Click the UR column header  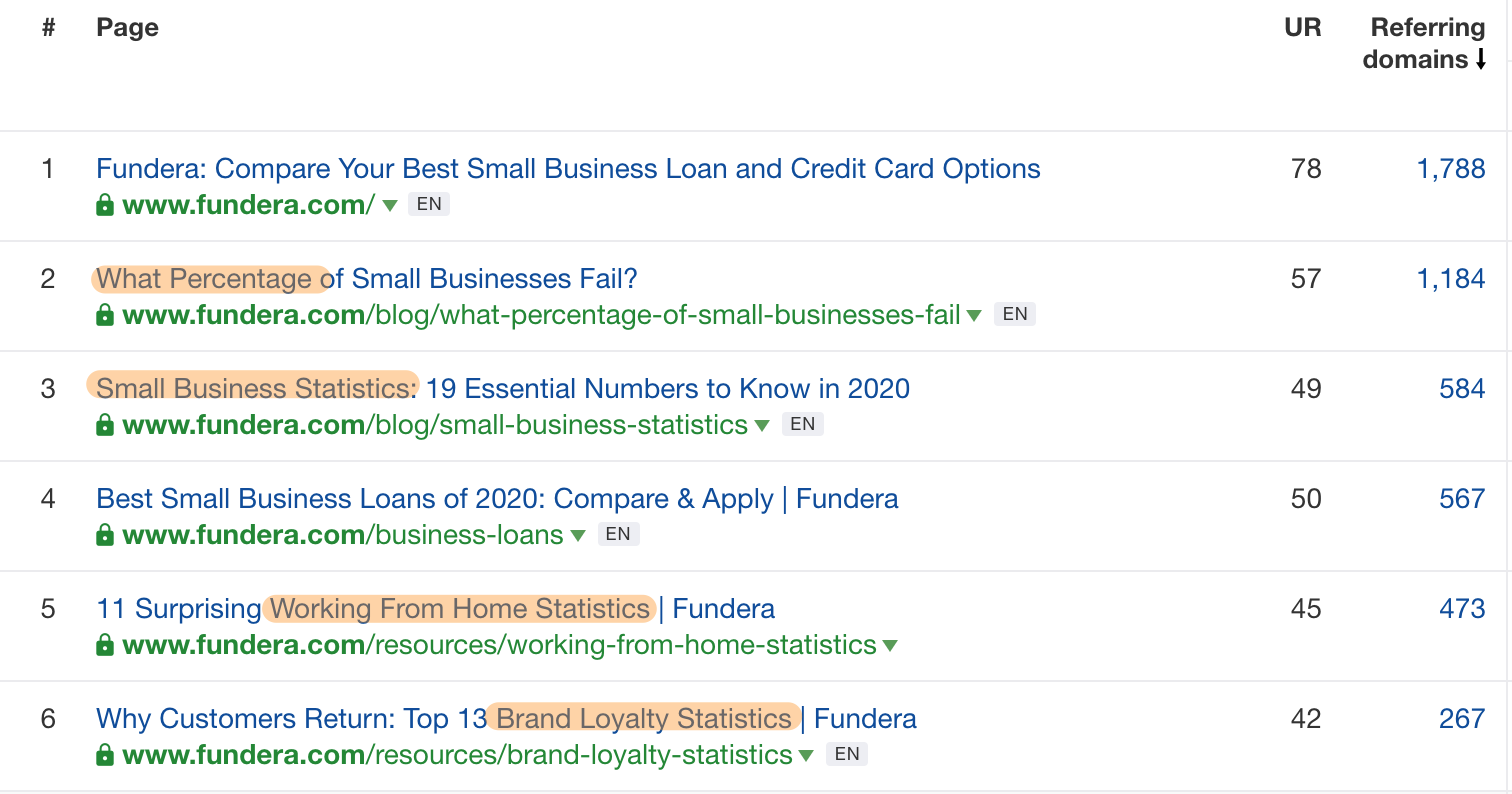tap(1303, 28)
